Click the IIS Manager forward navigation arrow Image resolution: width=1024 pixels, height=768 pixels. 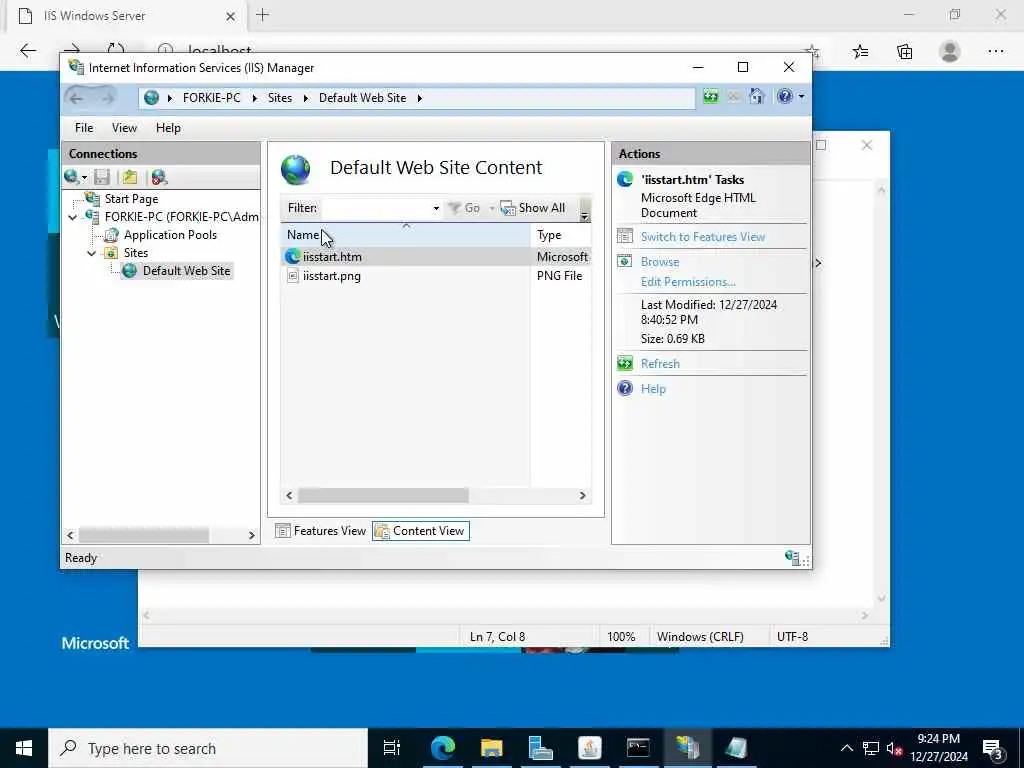[108, 99]
